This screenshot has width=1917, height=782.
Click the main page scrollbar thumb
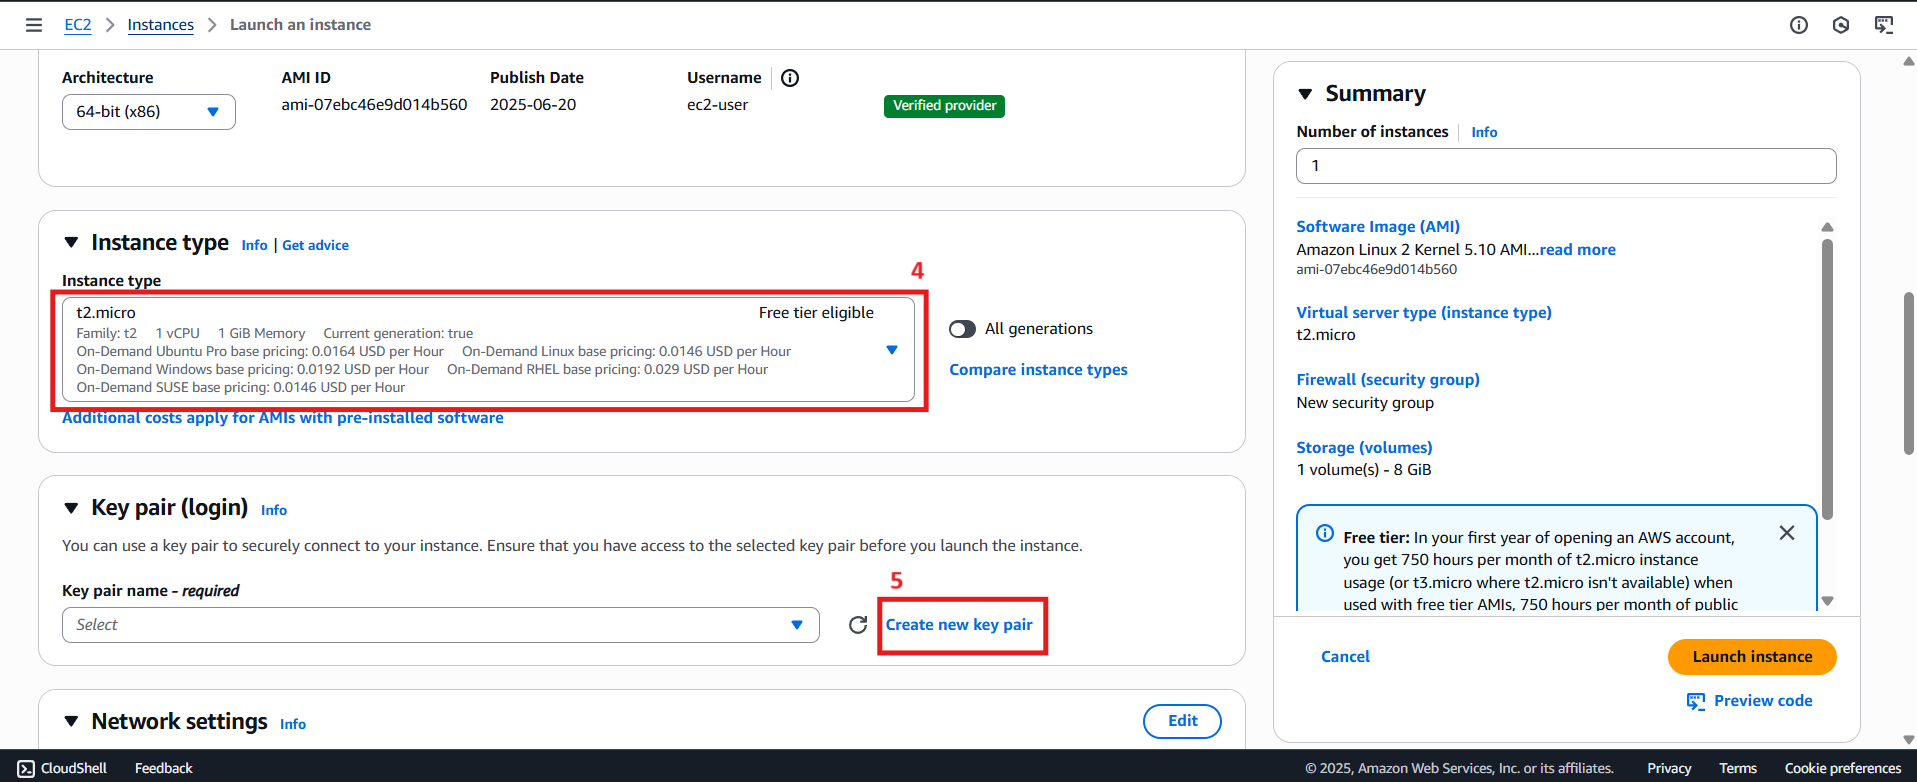point(1908,374)
